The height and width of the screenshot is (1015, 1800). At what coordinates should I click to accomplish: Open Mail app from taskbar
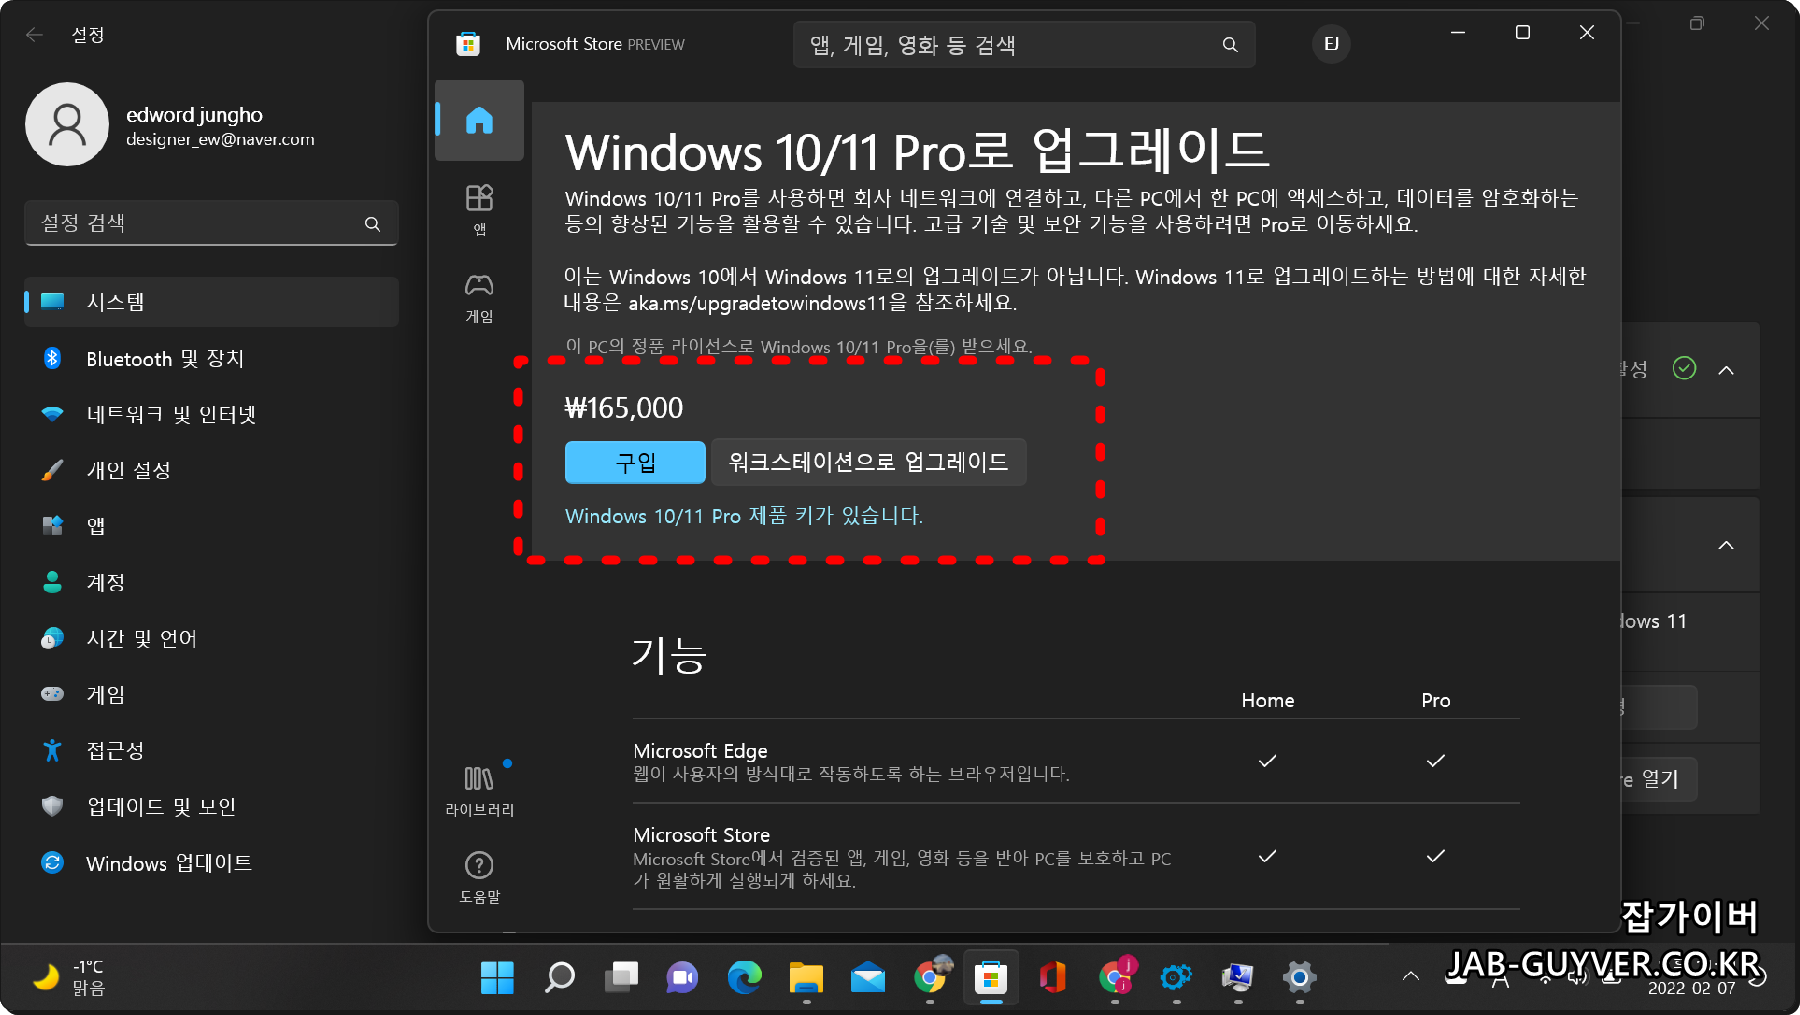click(x=868, y=977)
